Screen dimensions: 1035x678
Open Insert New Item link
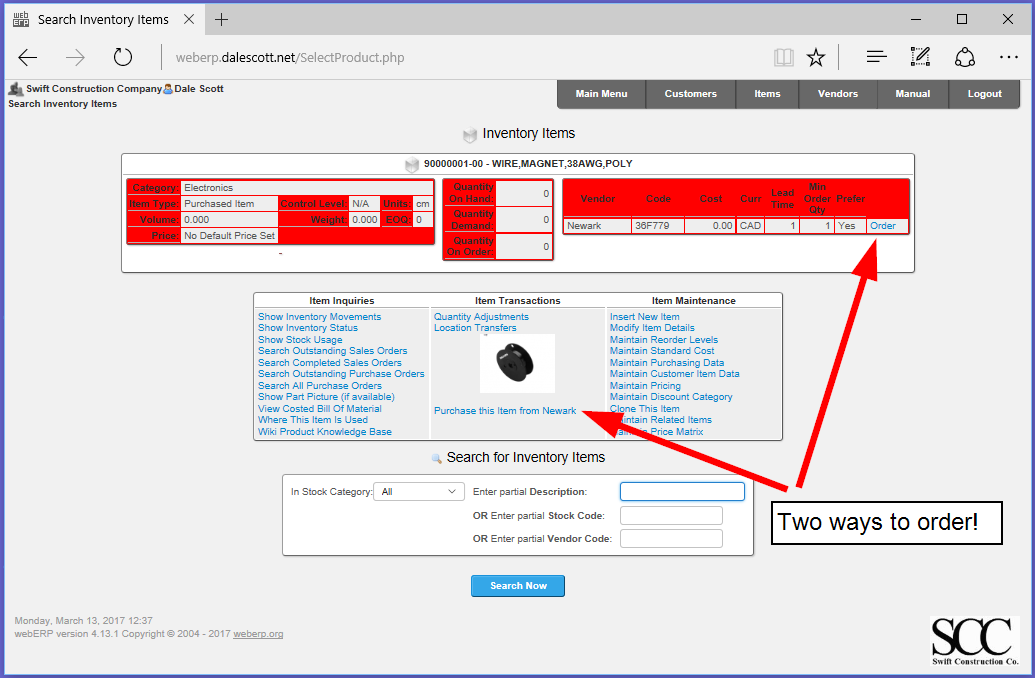(x=644, y=317)
